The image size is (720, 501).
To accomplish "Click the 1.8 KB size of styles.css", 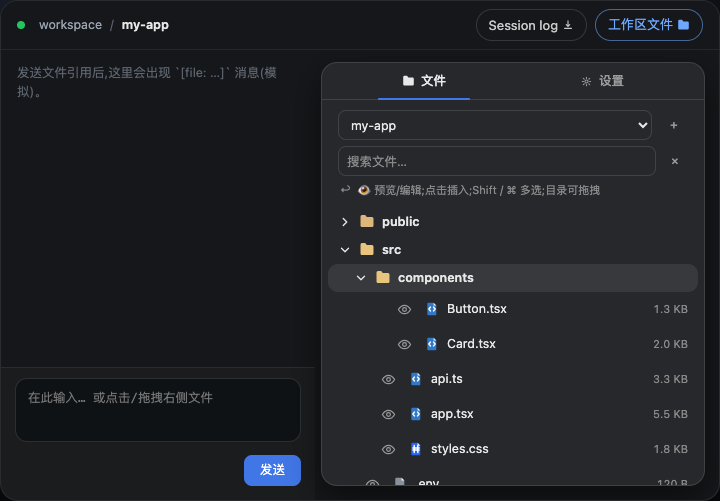I will [x=670, y=449].
